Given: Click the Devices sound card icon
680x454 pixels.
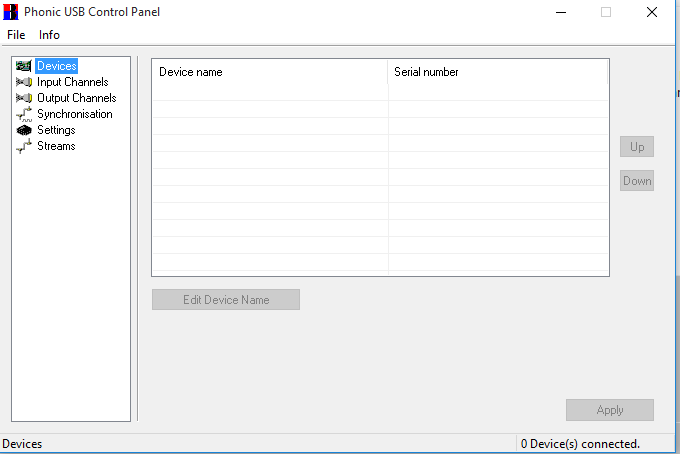Looking at the screenshot, I should pyautogui.click(x=23, y=66).
